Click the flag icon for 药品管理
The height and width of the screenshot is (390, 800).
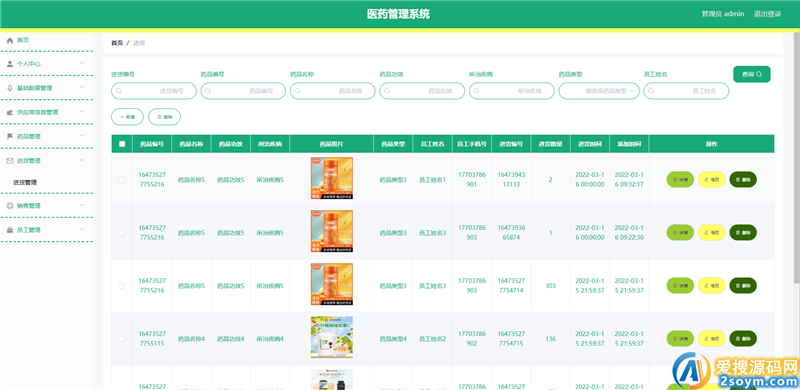(x=10, y=136)
